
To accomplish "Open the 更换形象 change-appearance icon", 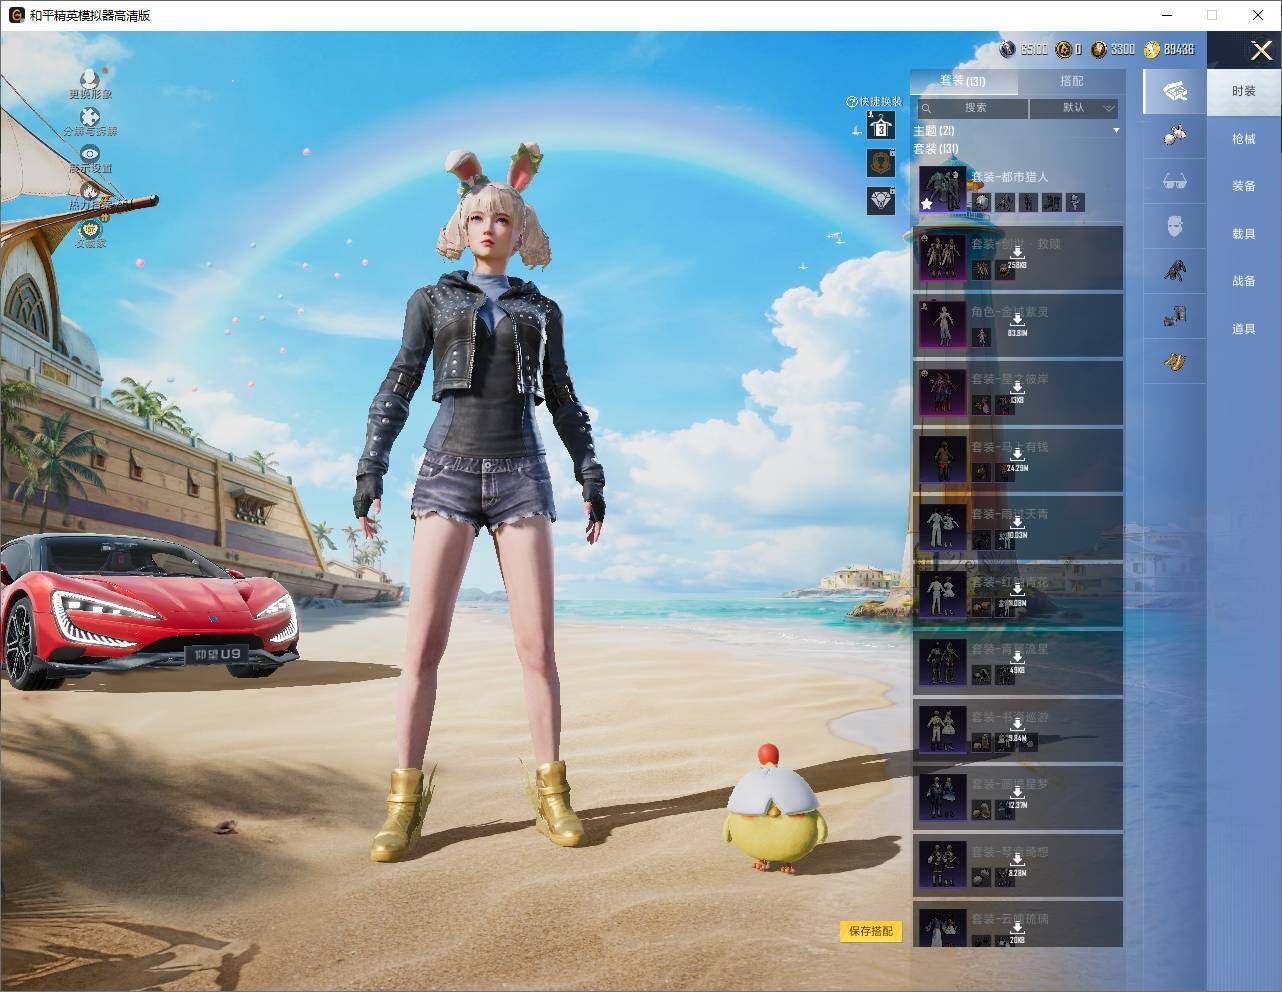I will click(90, 79).
